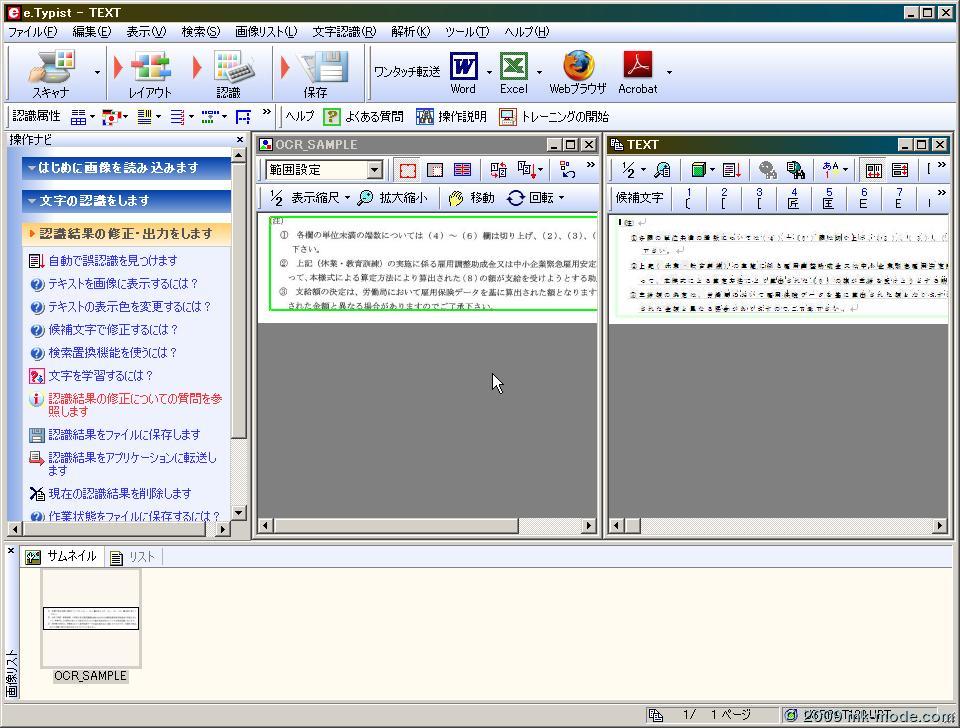Send the result to Excel
Screen dimensions: 960x728
(513, 71)
